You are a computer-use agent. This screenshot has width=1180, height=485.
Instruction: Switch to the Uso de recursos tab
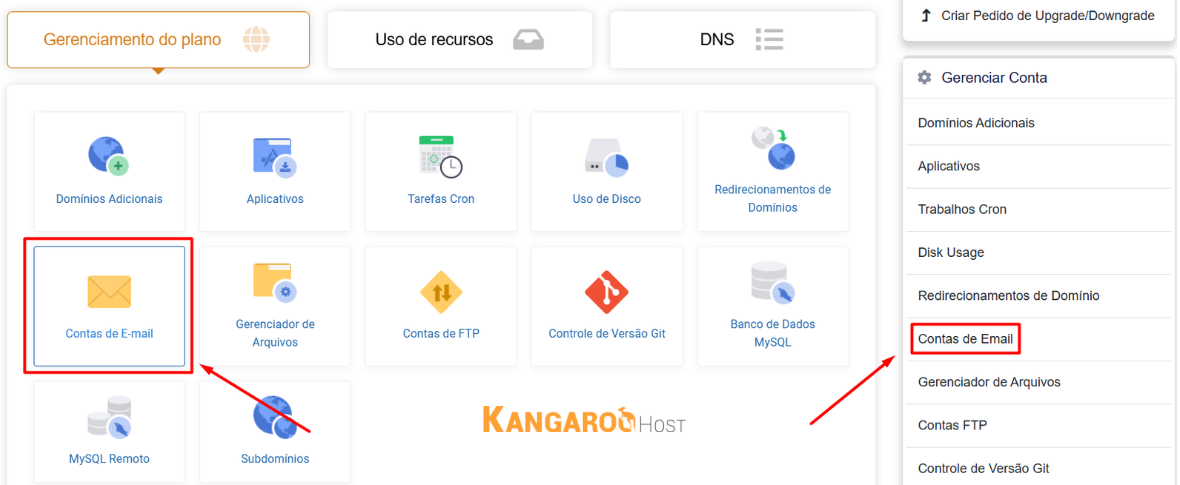point(459,39)
